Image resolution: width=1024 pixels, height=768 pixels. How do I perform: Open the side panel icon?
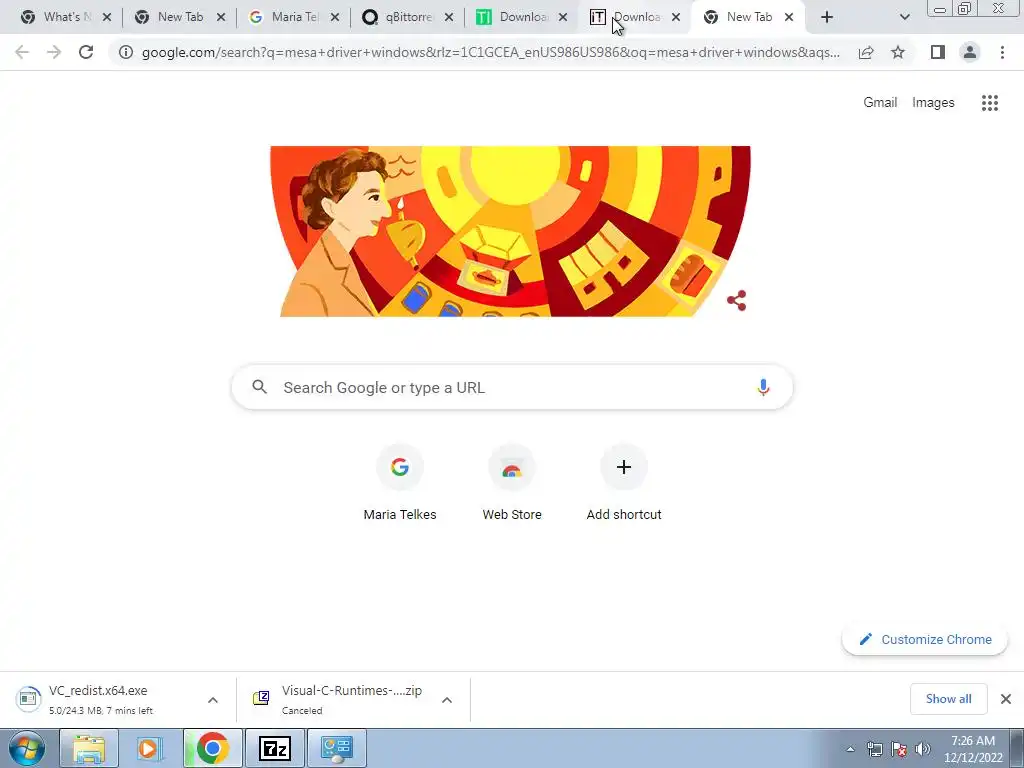point(938,52)
